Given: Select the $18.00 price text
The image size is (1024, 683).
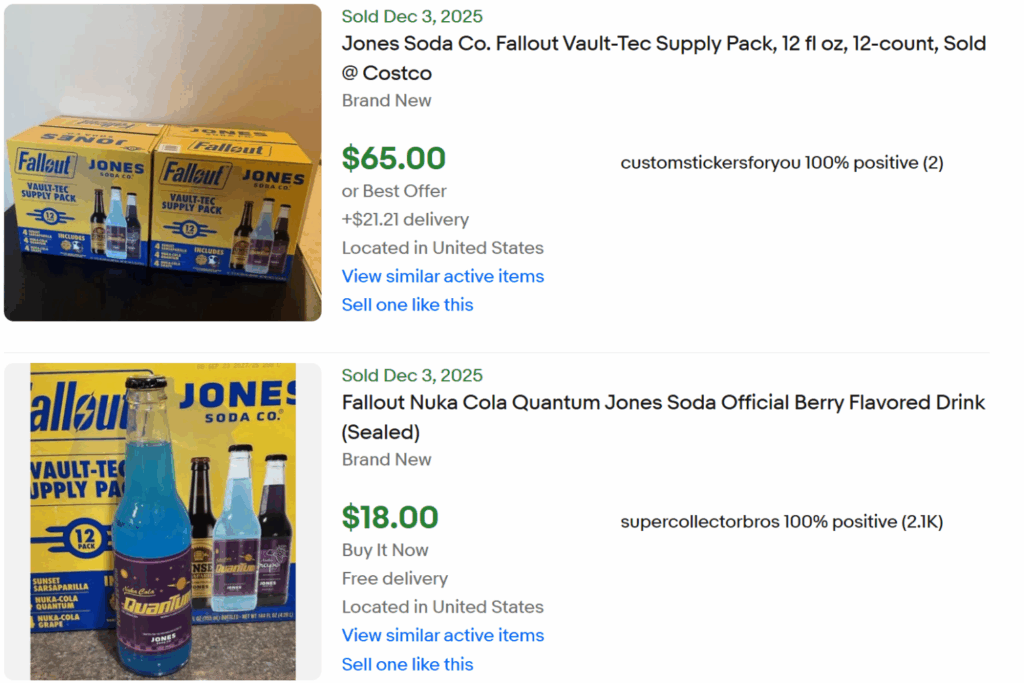Looking at the screenshot, I should 391,517.
